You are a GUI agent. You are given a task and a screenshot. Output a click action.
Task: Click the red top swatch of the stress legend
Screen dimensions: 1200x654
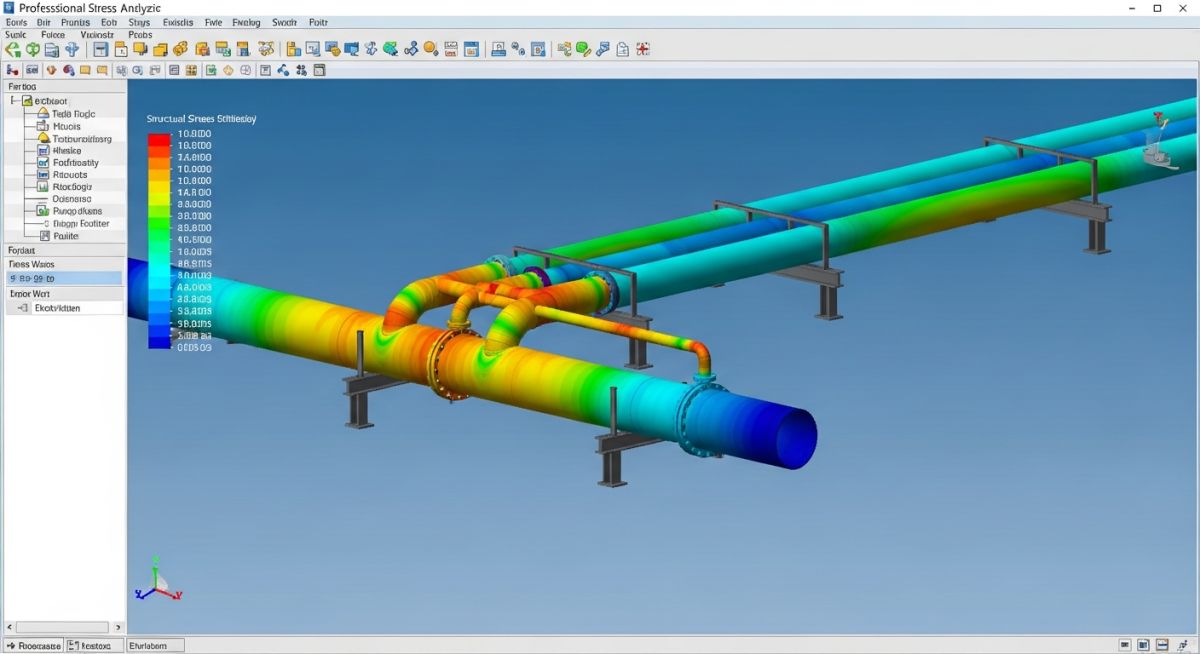(159, 139)
